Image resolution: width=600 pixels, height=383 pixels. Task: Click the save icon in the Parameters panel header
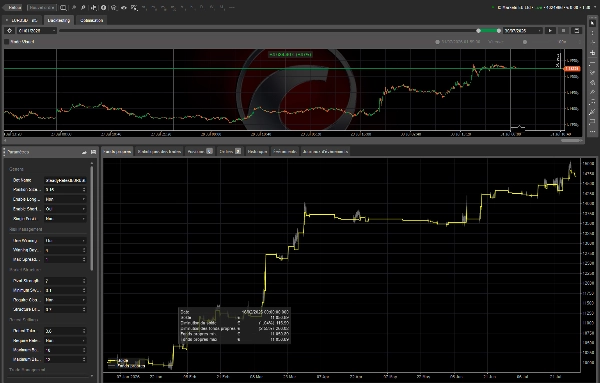93,152
